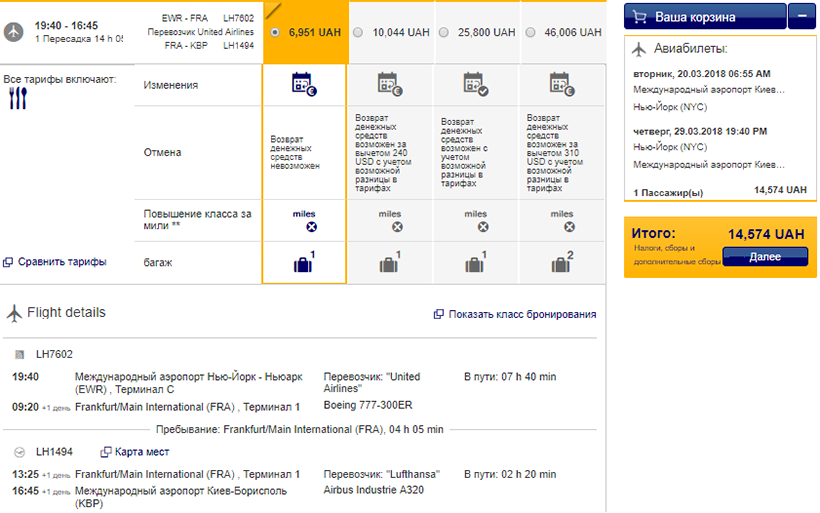Select the 6,951 UAH fare radio button
The height and width of the screenshot is (513, 820).
click(x=275, y=32)
